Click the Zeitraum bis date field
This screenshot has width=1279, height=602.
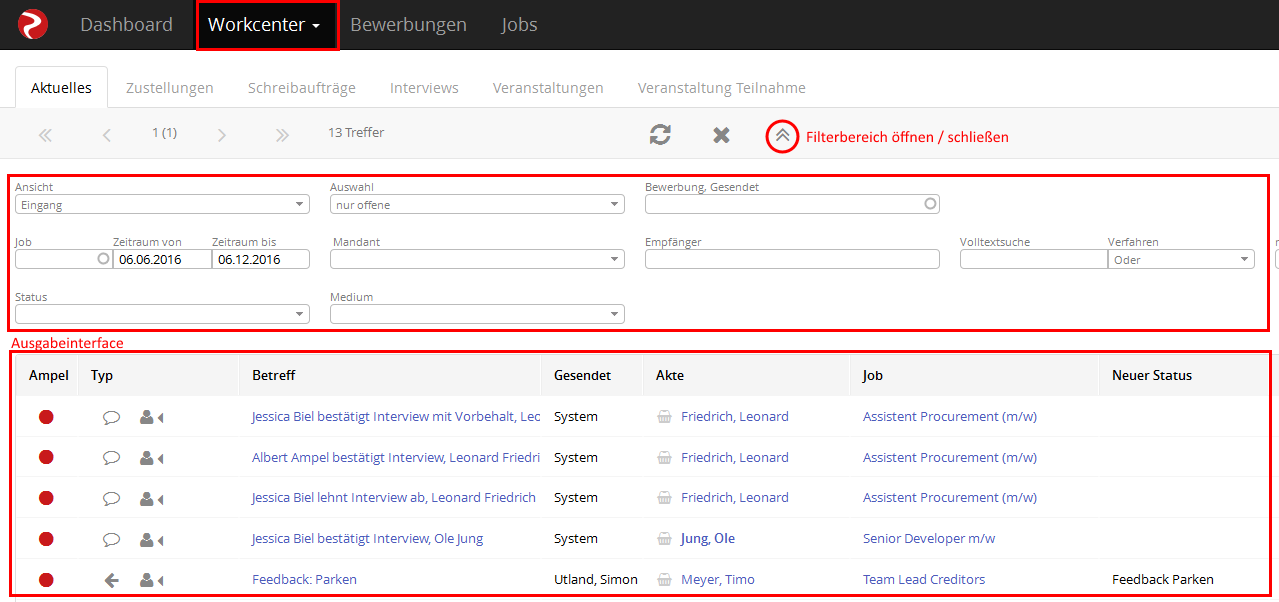point(261,259)
